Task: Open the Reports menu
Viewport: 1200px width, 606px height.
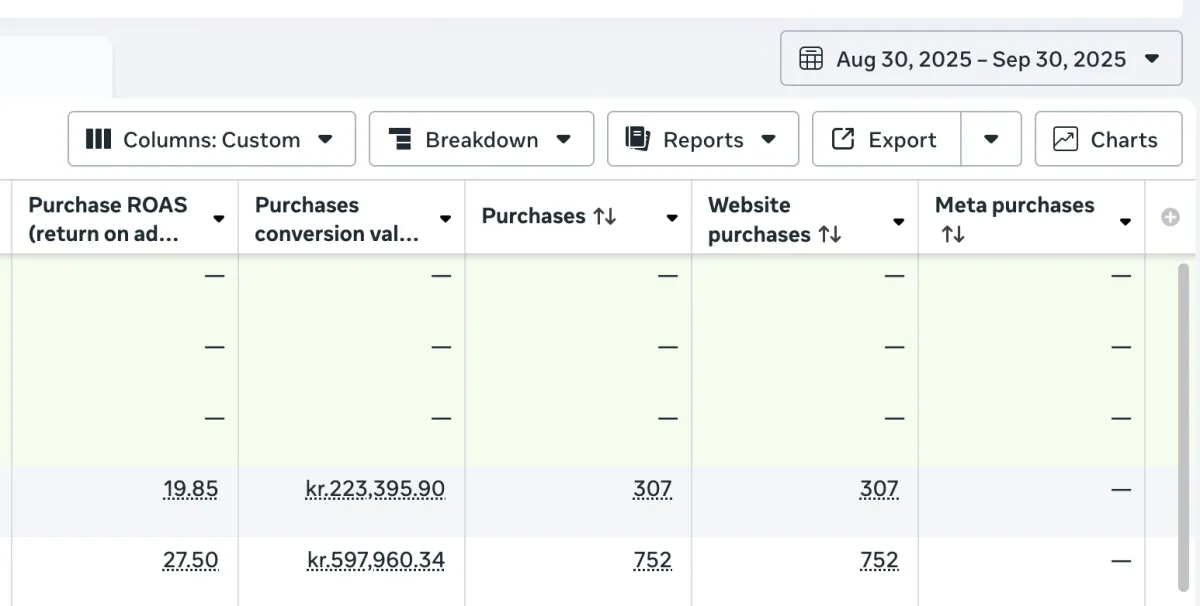Action: [703, 139]
